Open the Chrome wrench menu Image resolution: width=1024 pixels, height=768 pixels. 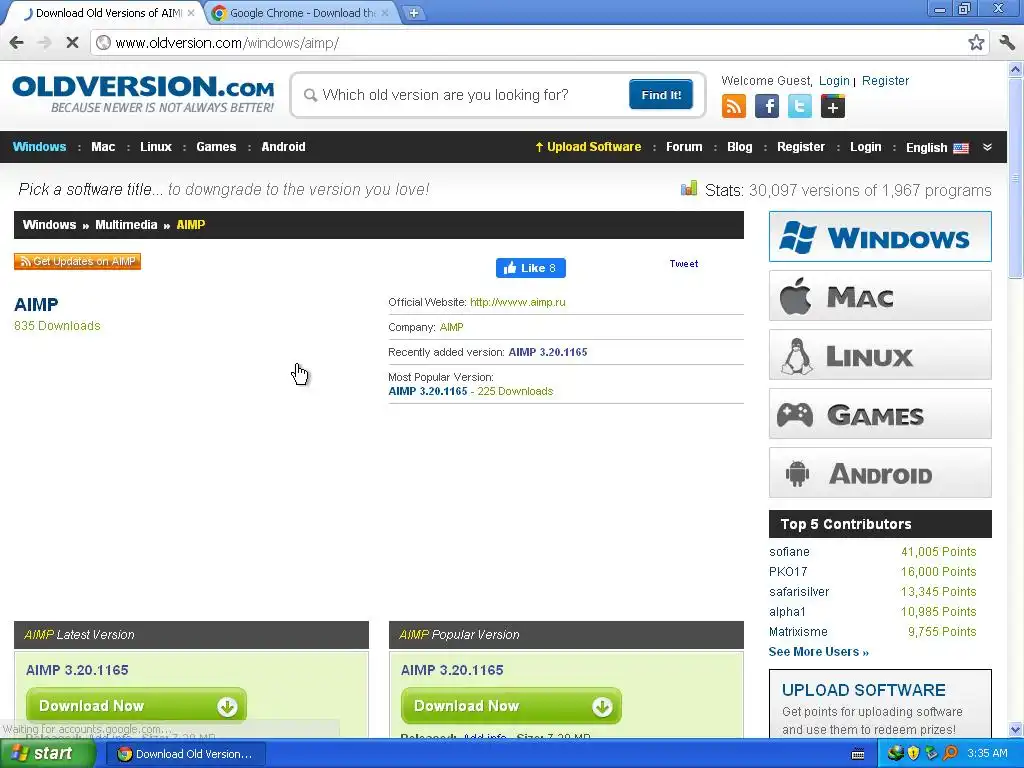tap(1007, 42)
